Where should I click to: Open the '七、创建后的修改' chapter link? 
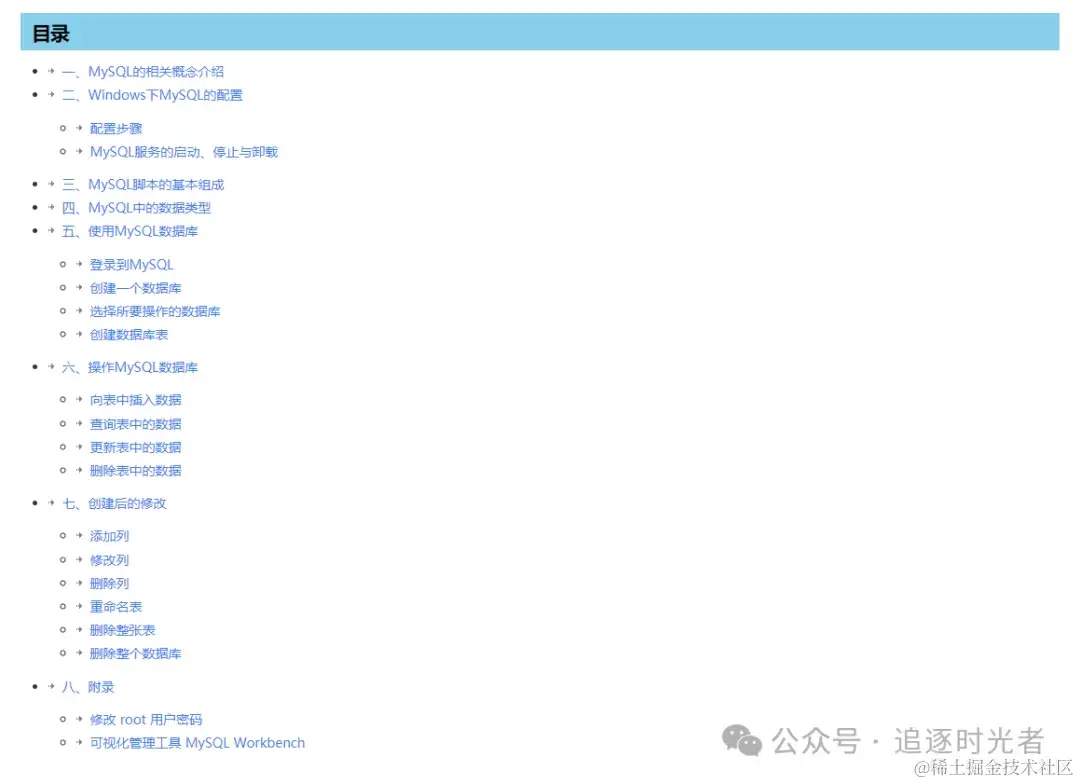[x=114, y=504]
